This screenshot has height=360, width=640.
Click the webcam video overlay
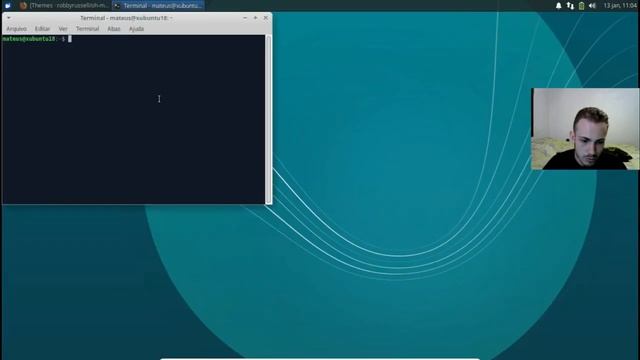(585, 129)
